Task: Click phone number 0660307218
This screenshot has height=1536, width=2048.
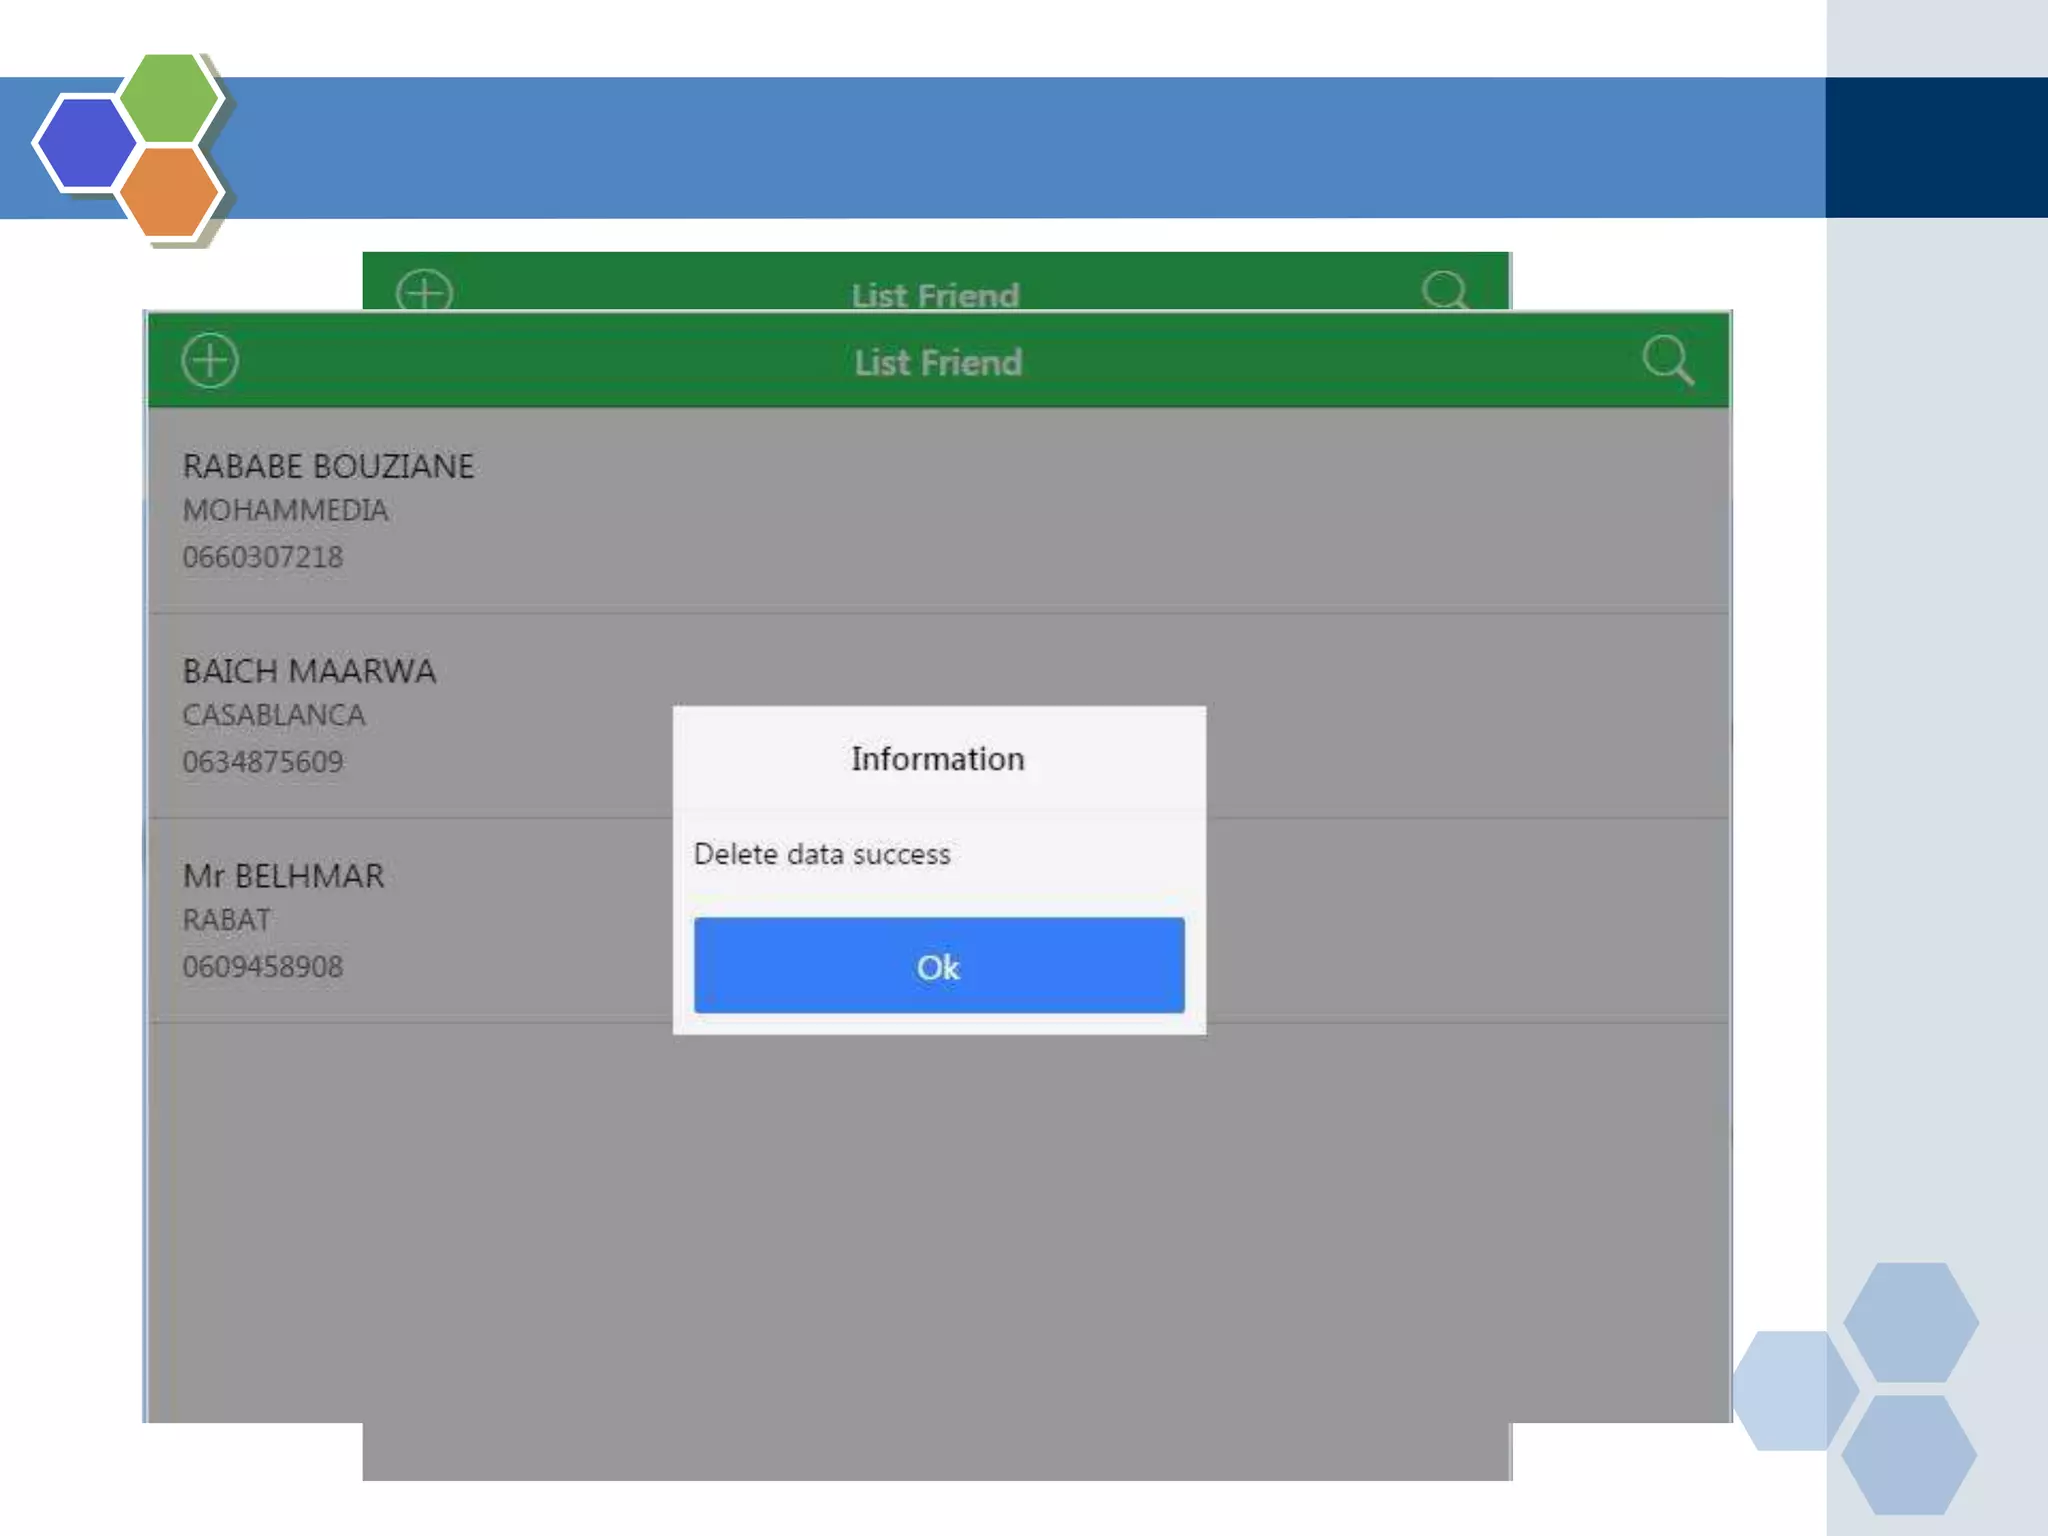Action: 262,557
